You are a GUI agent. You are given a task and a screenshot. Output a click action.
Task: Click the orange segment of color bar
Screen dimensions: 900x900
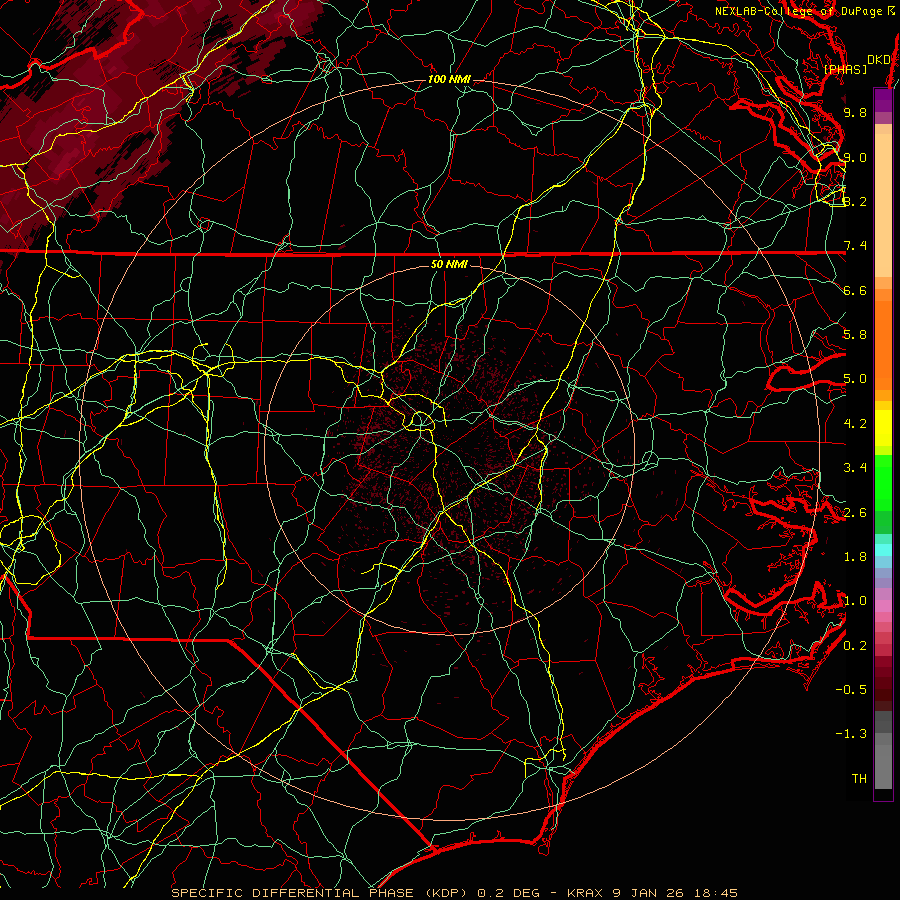click(x=883, y=345)
